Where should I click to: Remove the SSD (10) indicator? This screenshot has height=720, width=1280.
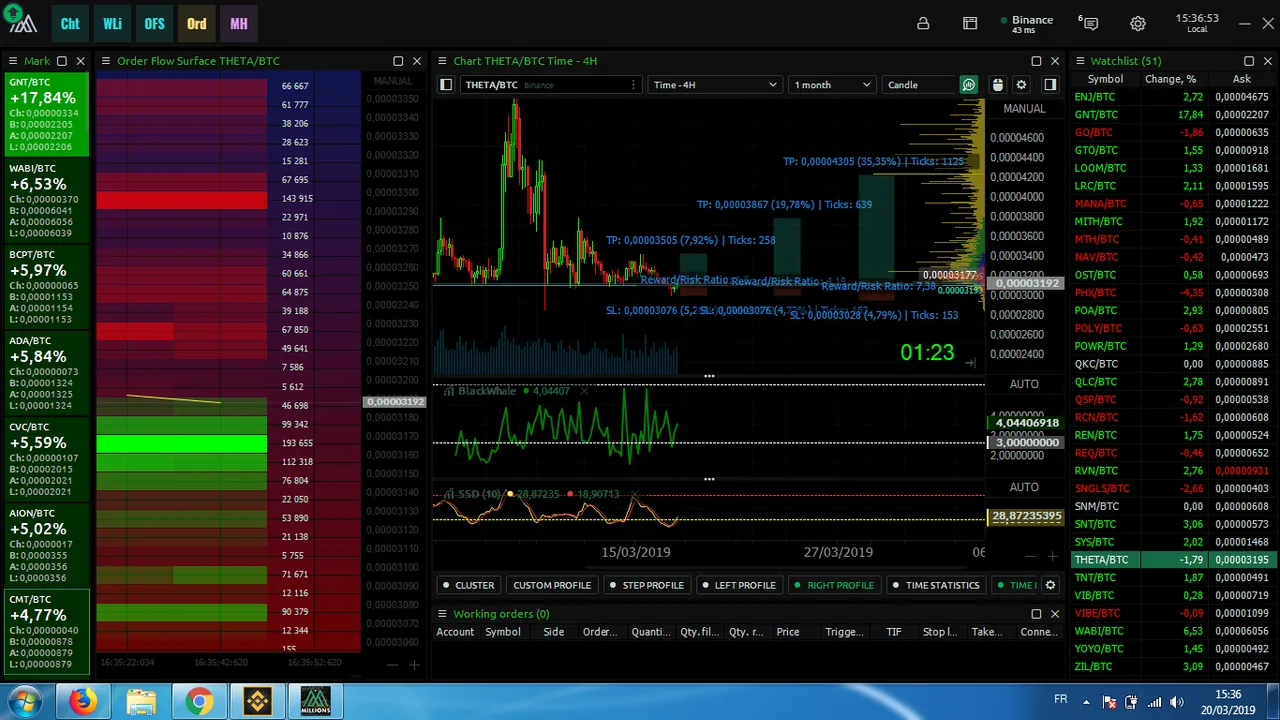point(633,494)
